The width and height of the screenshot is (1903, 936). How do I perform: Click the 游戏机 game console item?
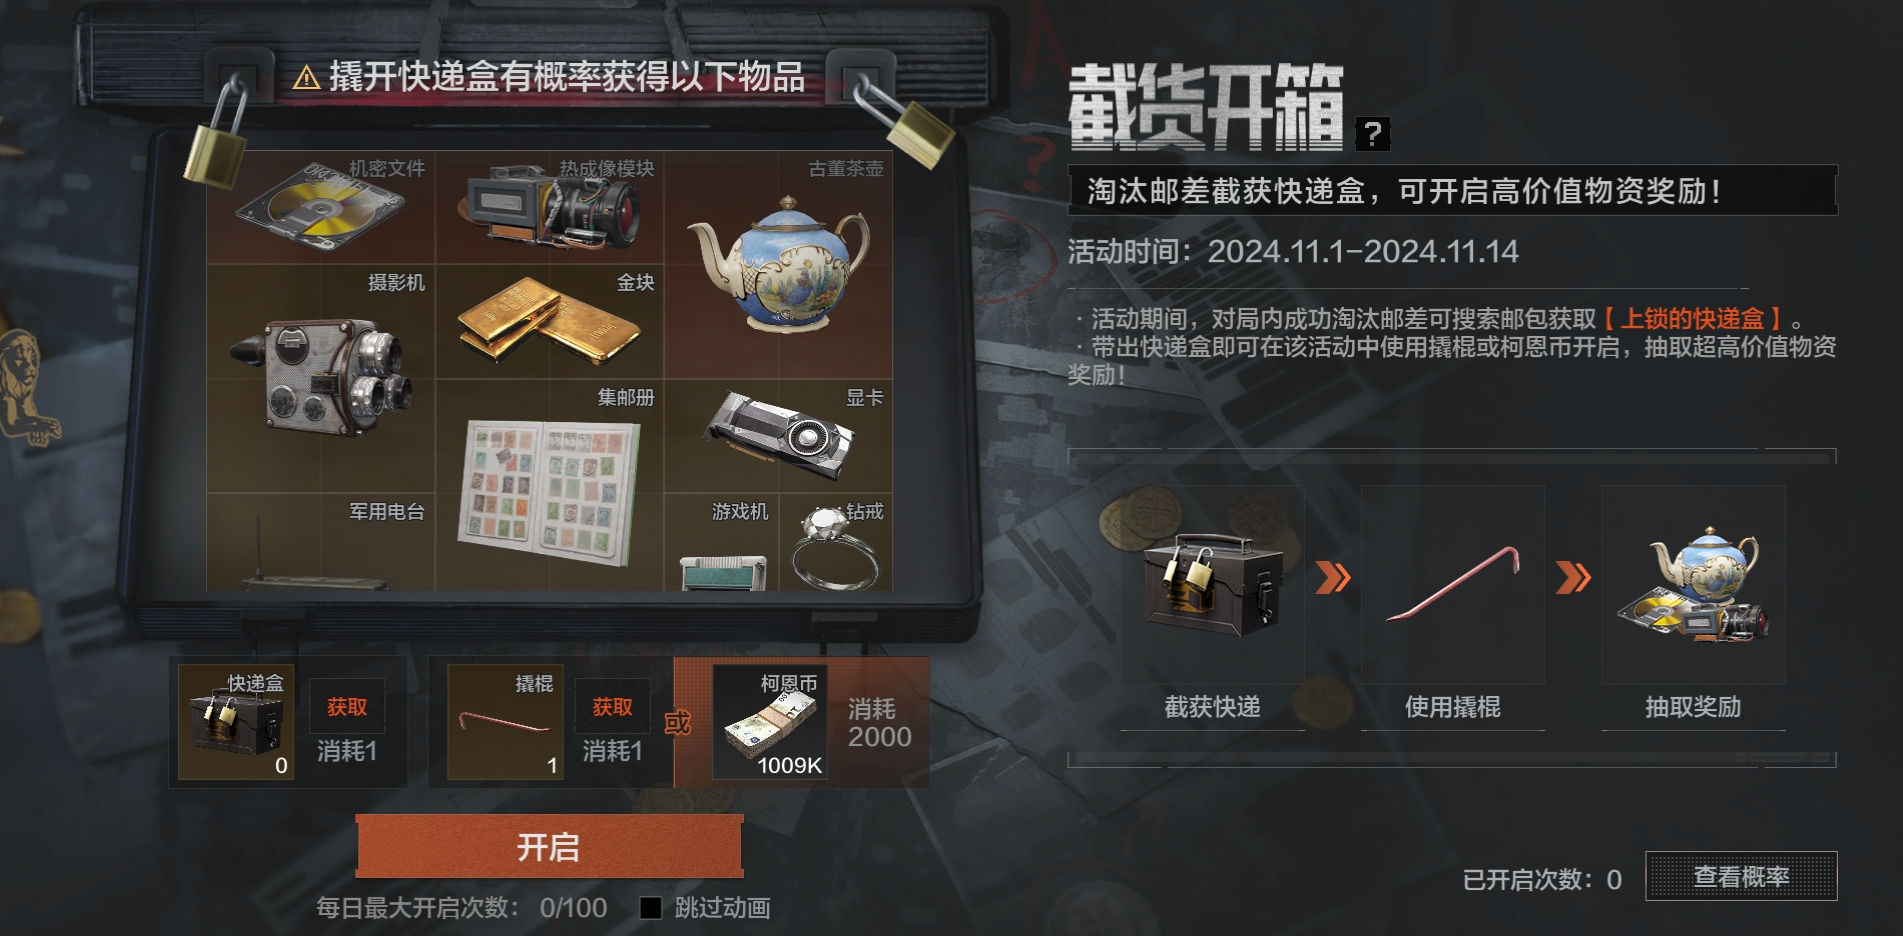(722, 542)
